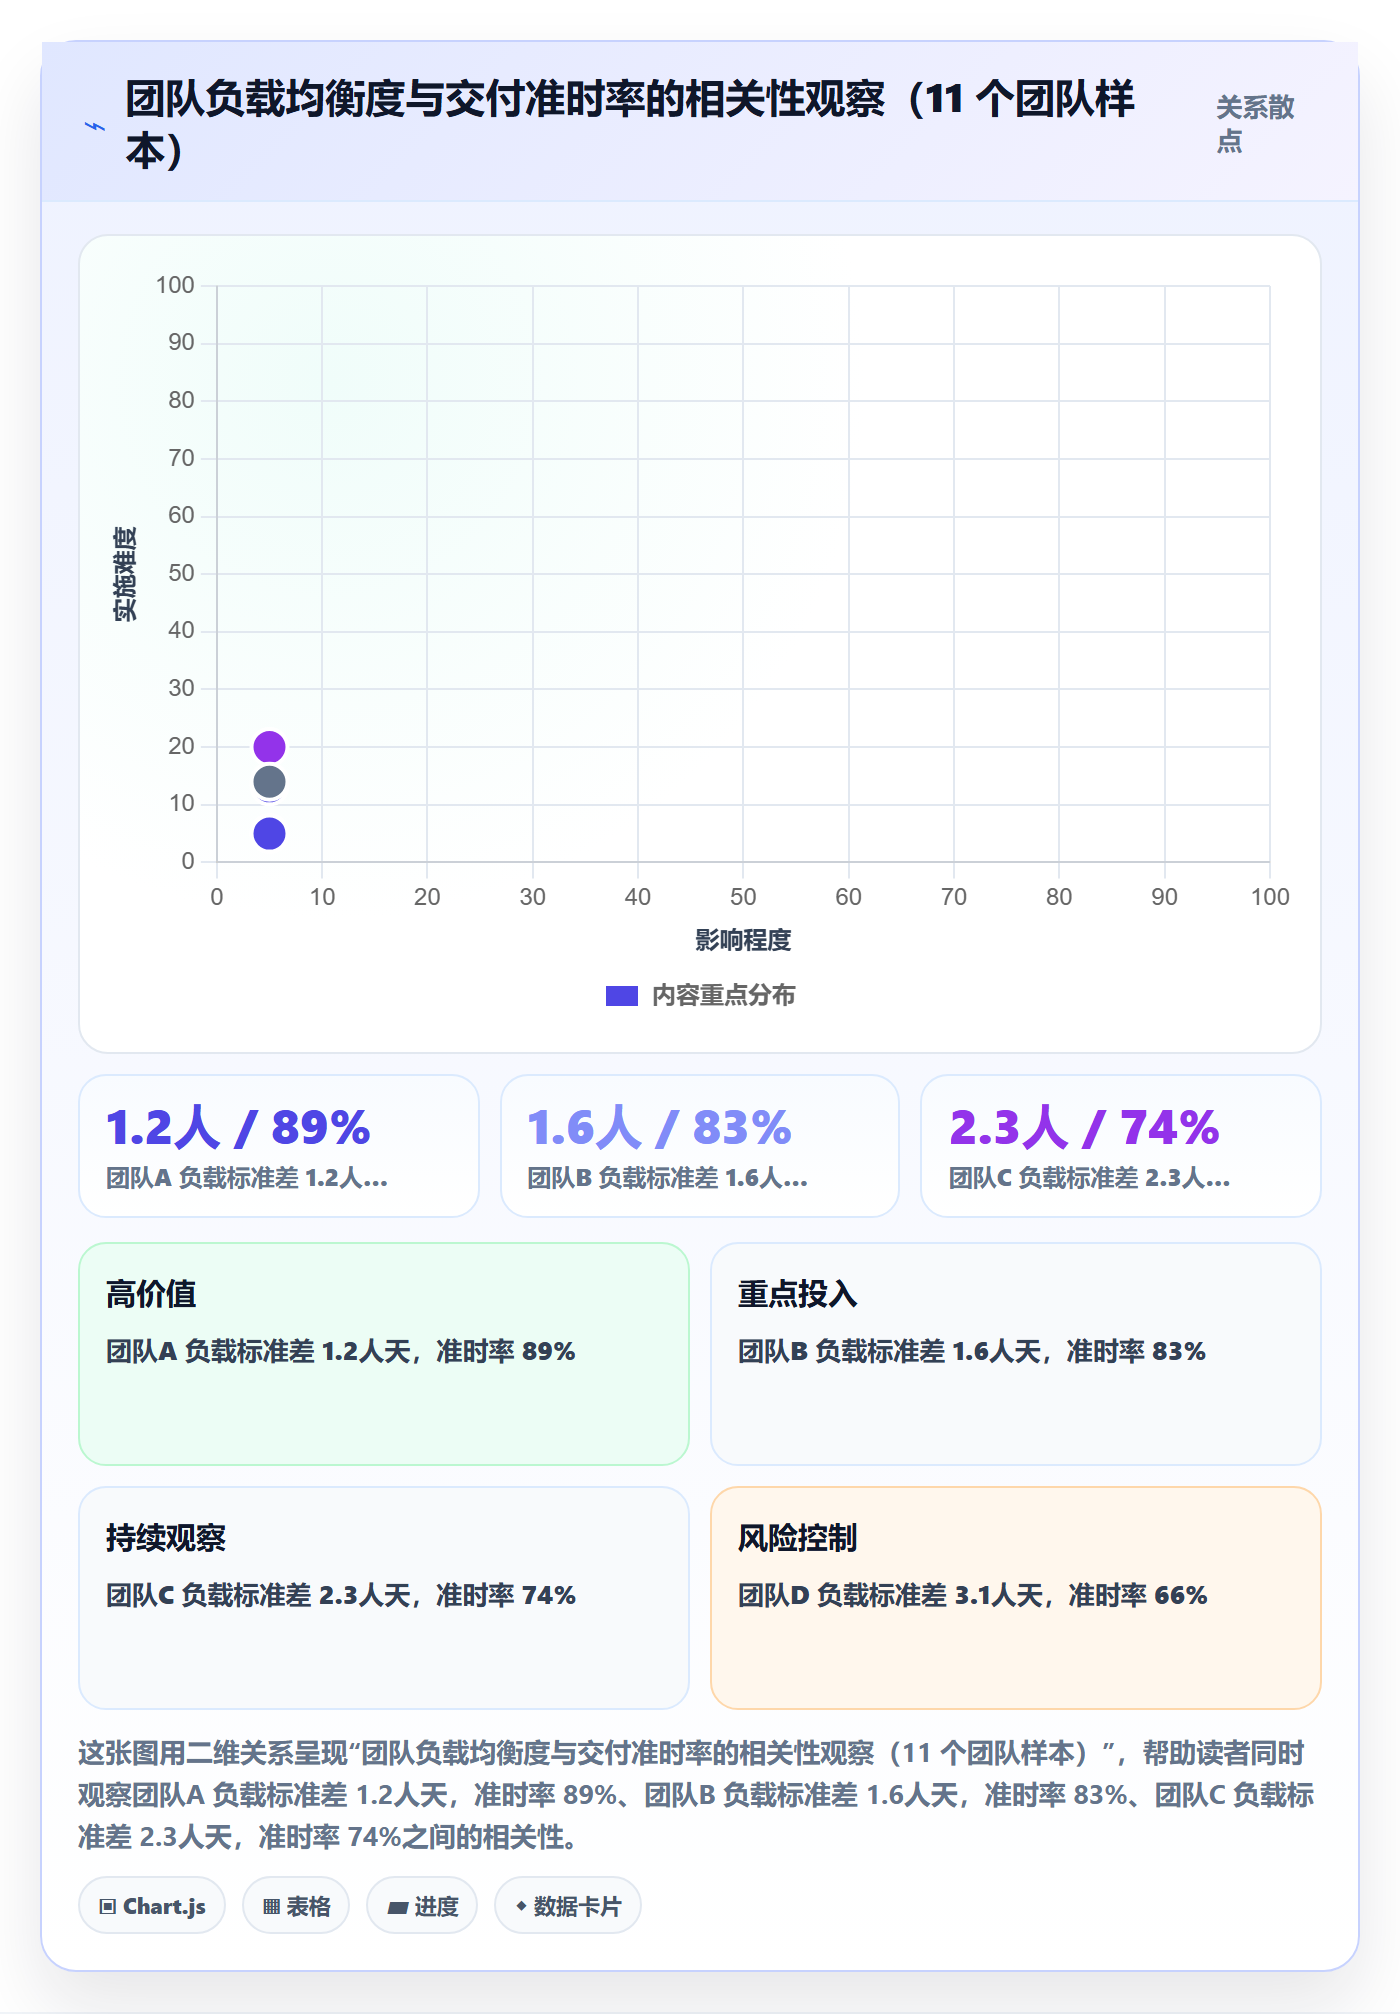
Task: Click the 数据卡片 tag chip
Action: [x=568, y=1906]
